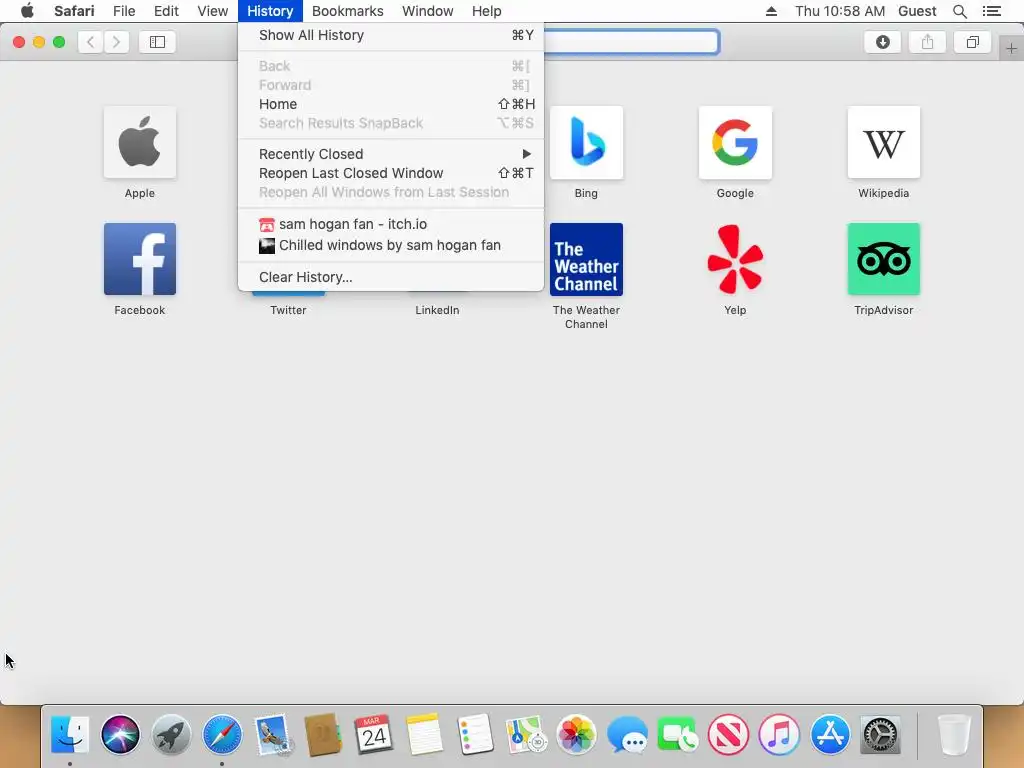
Task: Open App Store in Dock
Action: point(830,734)
